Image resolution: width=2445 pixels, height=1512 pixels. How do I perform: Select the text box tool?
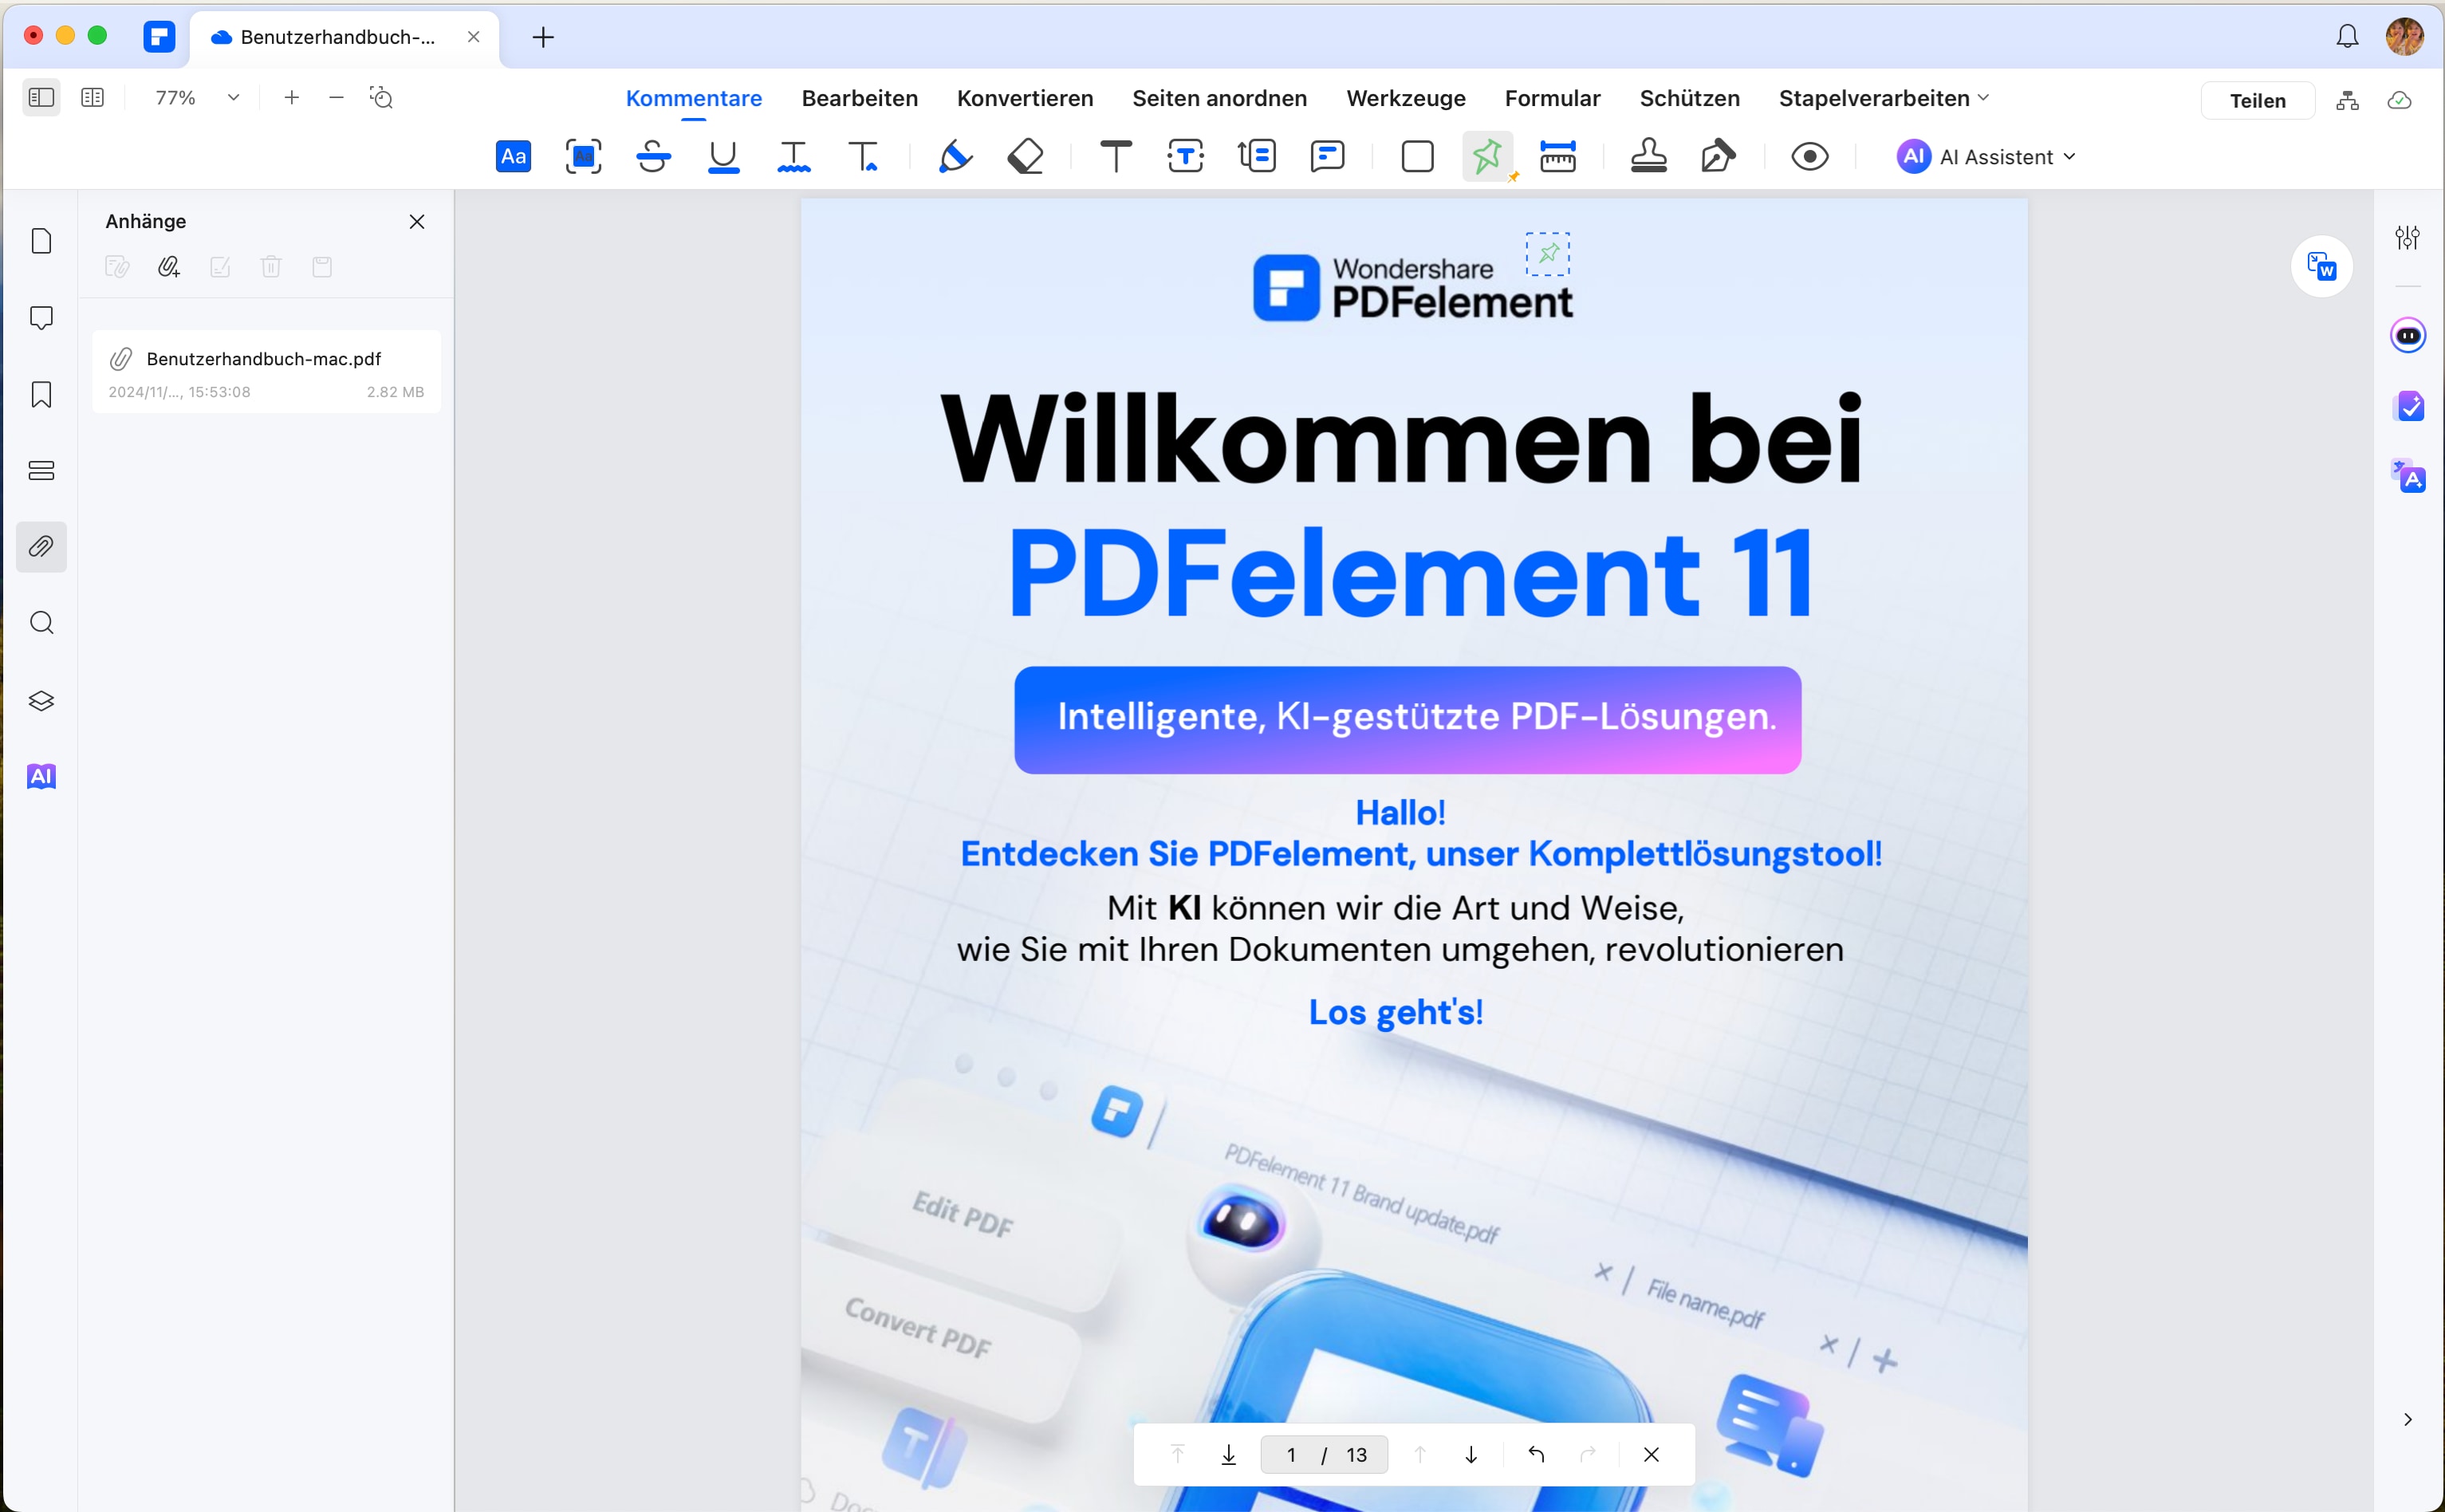(x=1185, y=156)
